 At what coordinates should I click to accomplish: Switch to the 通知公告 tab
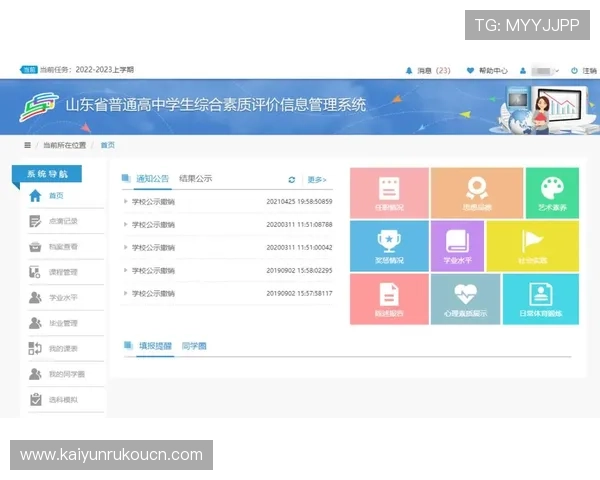tap(152, 179)
